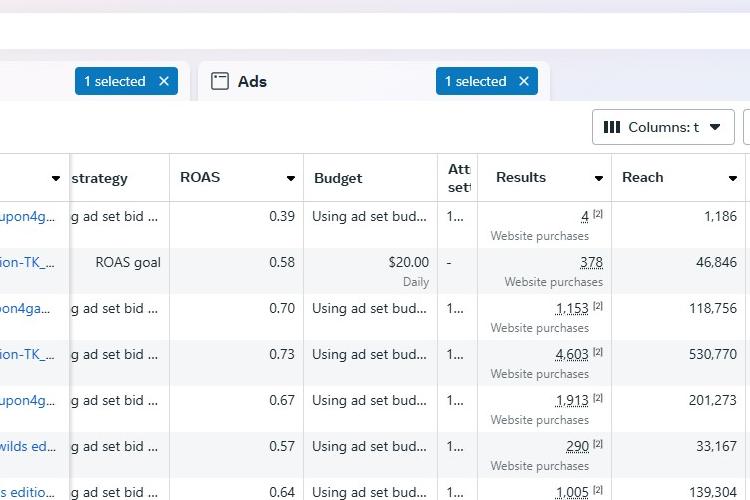
Task: Switch to the Ads tab
Action: tap(252, 82)
